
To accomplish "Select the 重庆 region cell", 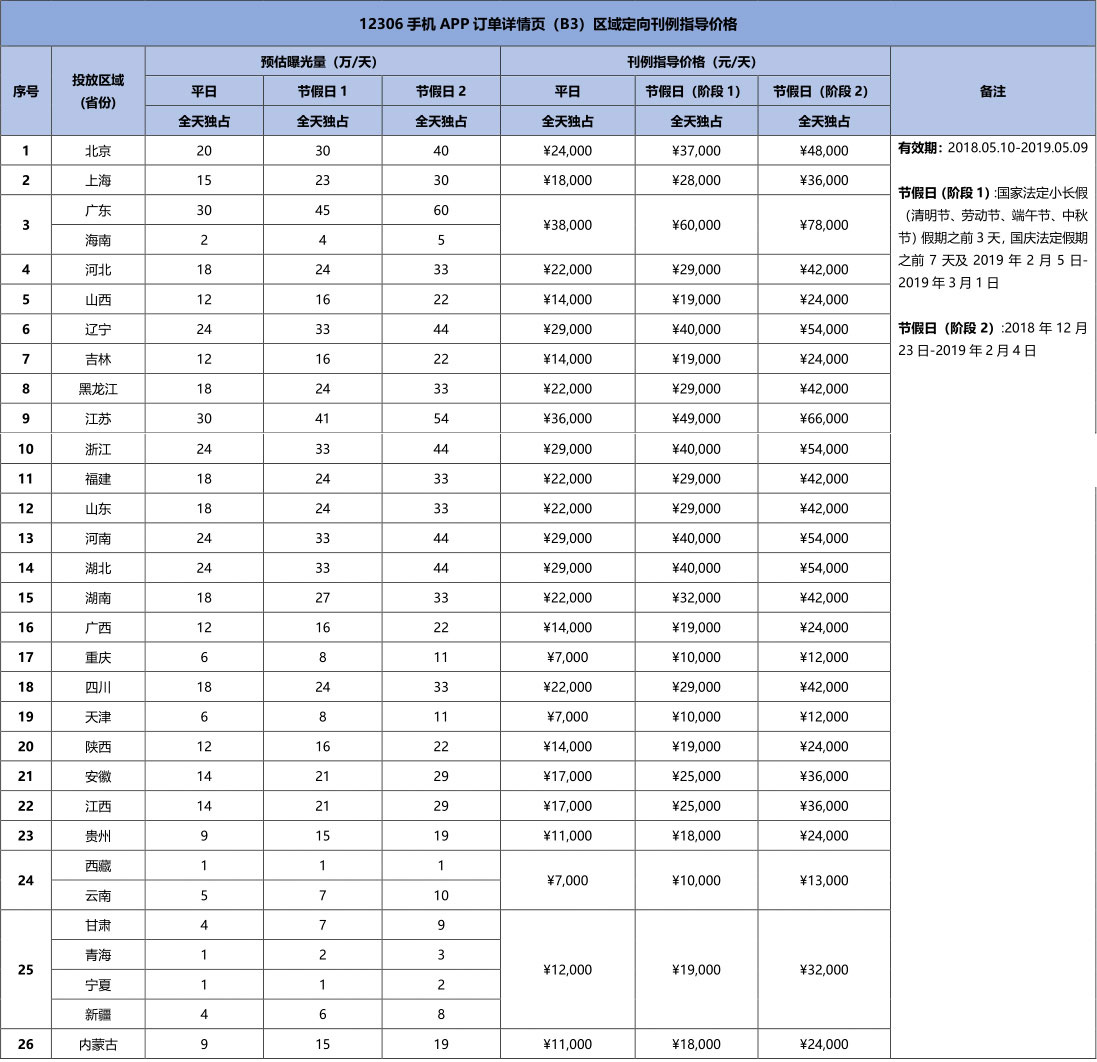I will pyautogui.click(x=98, y=657).
